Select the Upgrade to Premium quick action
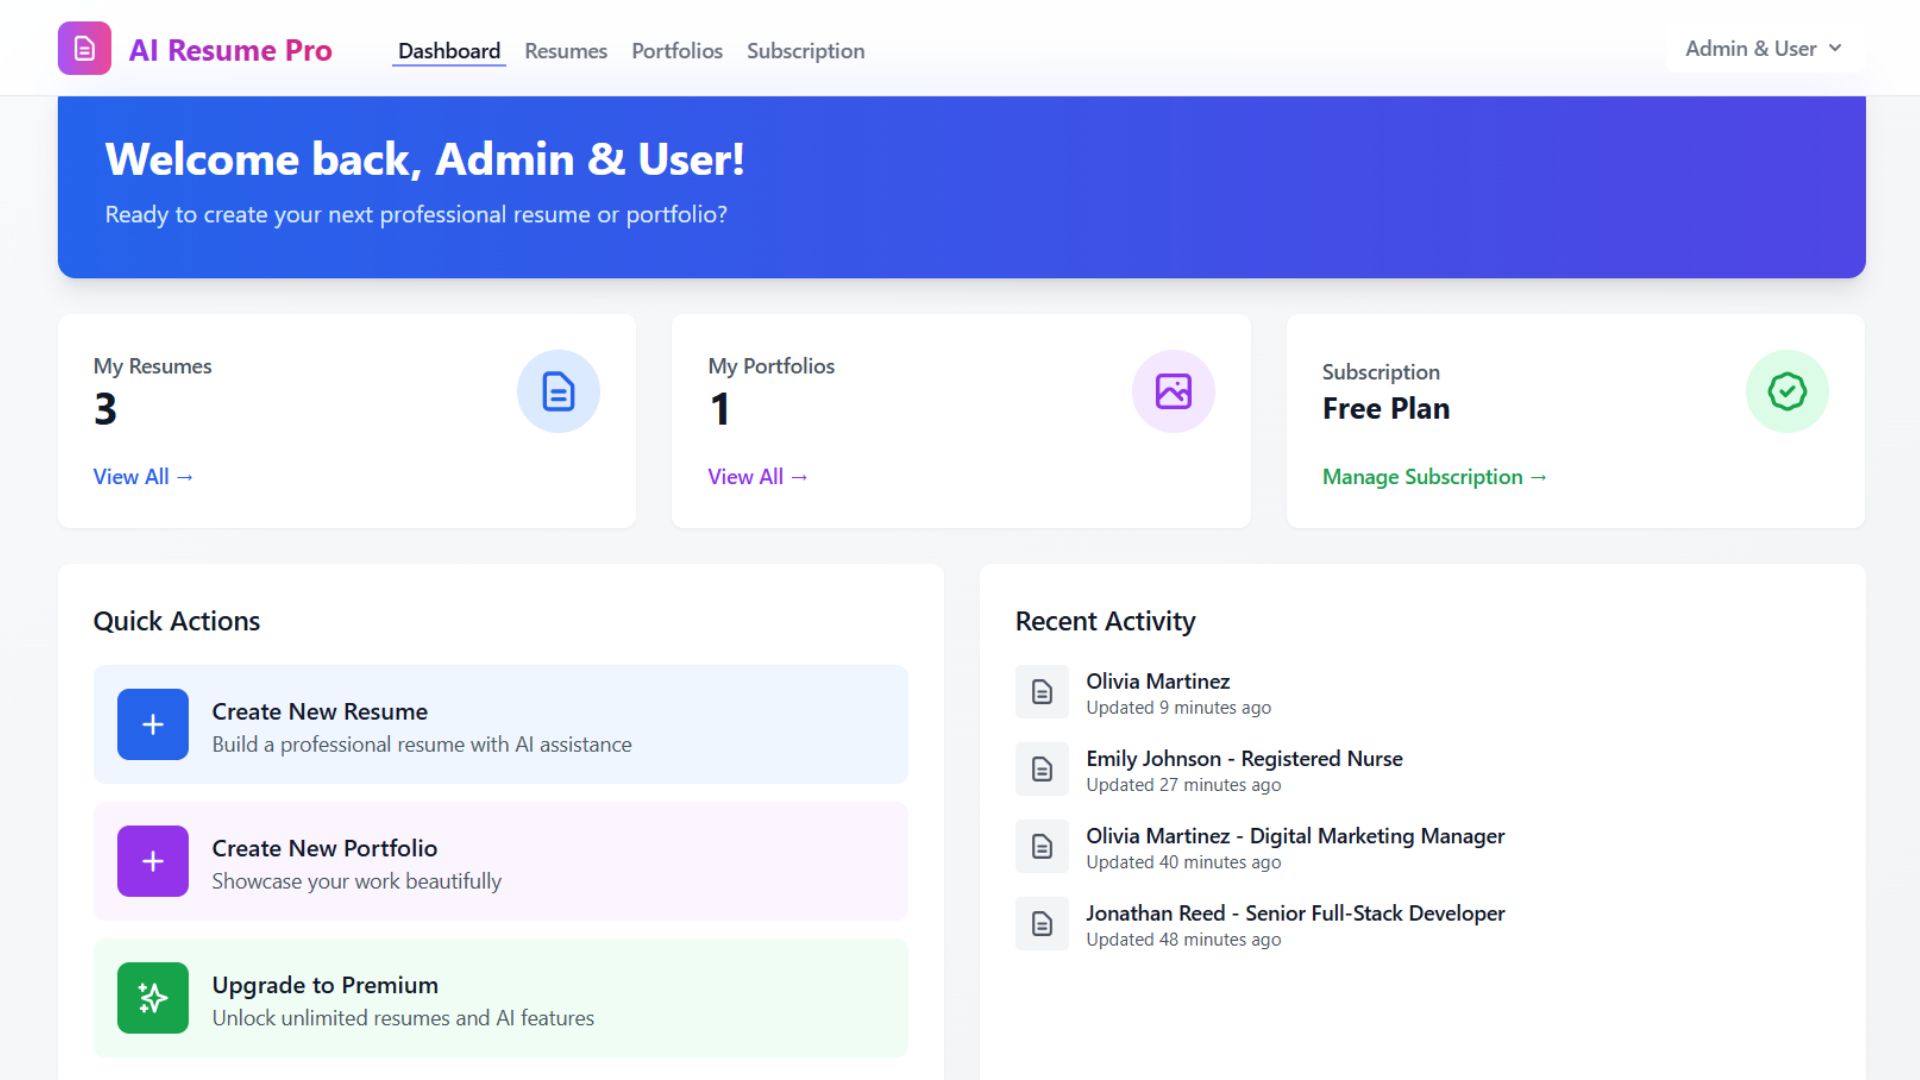 (500, 998)
